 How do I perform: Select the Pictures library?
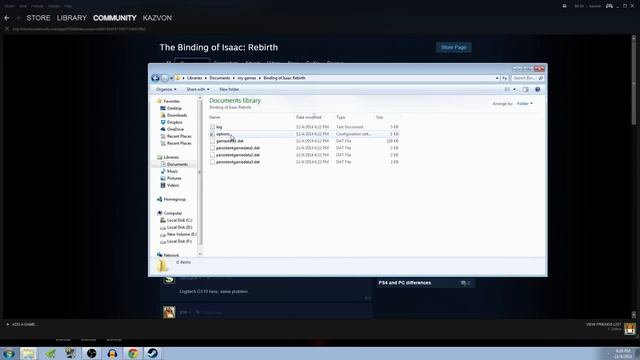pyautogui.click(x=171, y=178)
